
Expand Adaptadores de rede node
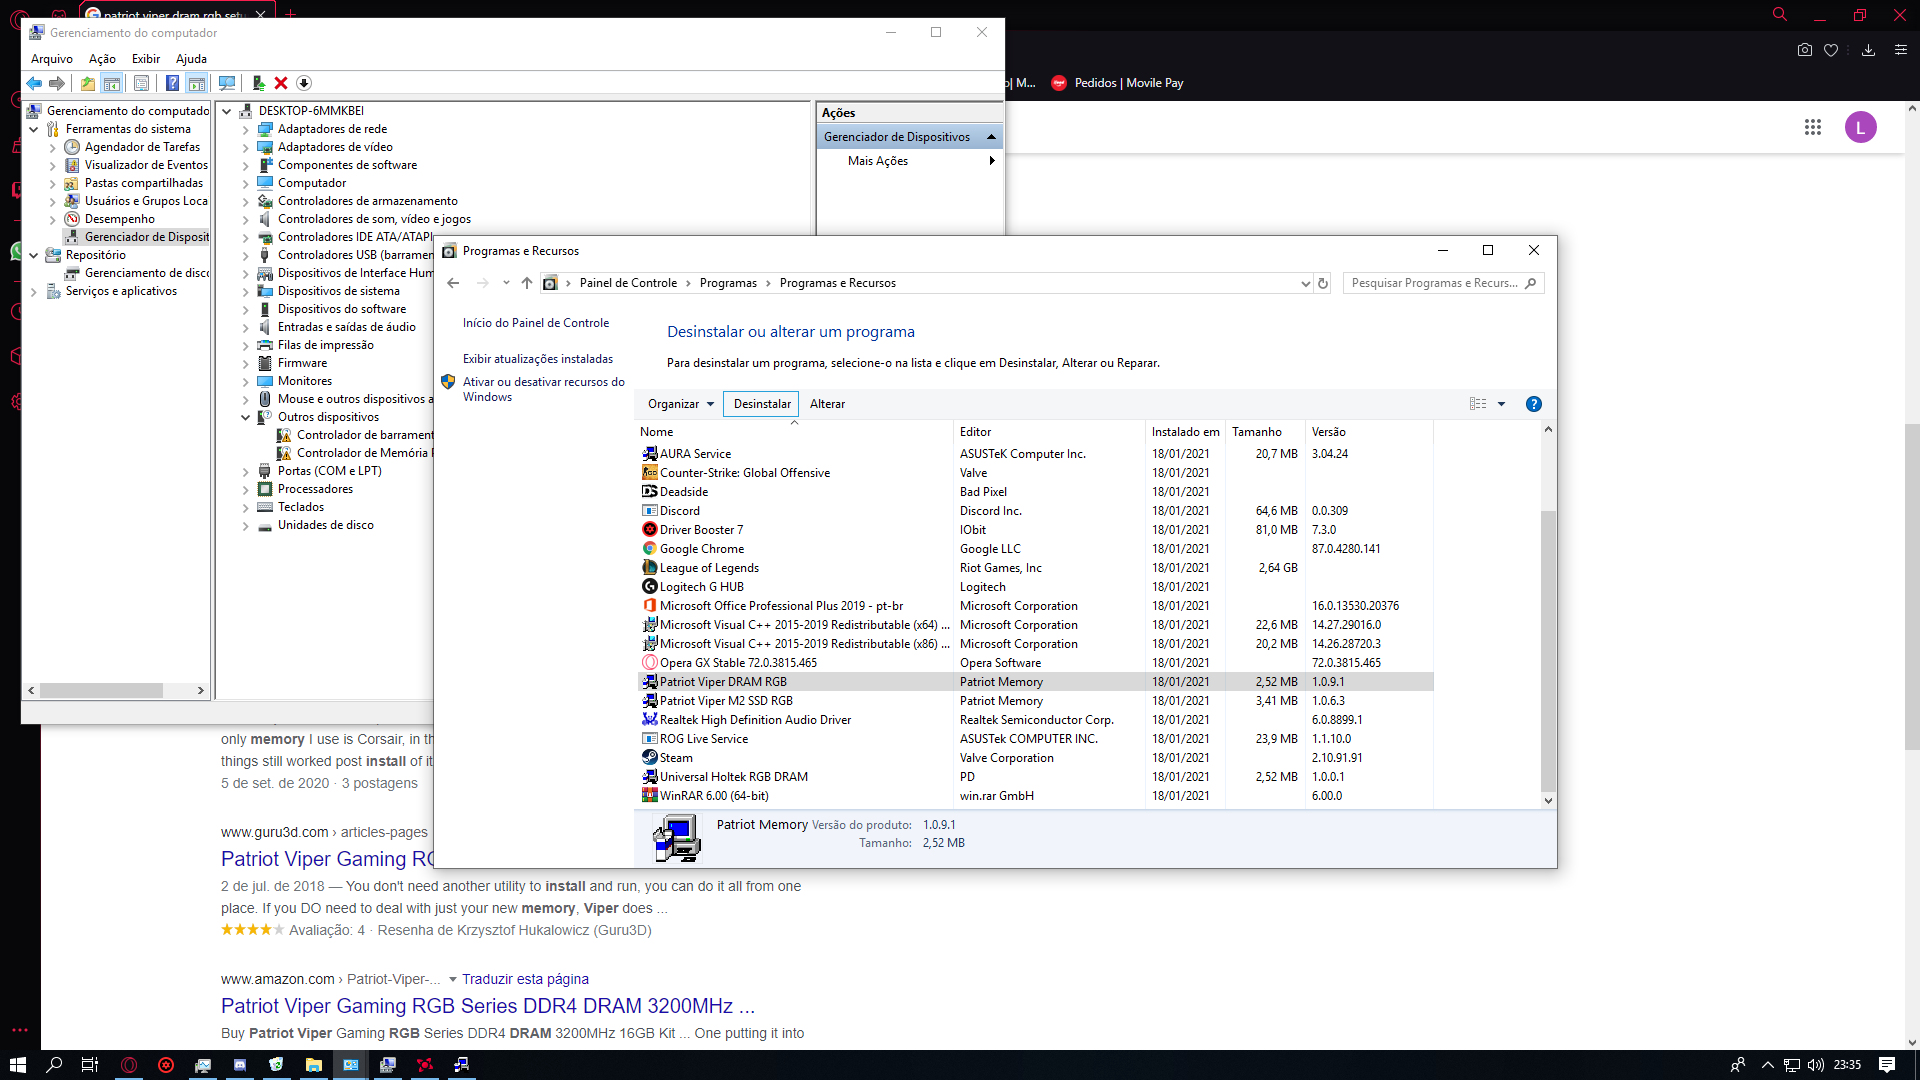(246, 130)
